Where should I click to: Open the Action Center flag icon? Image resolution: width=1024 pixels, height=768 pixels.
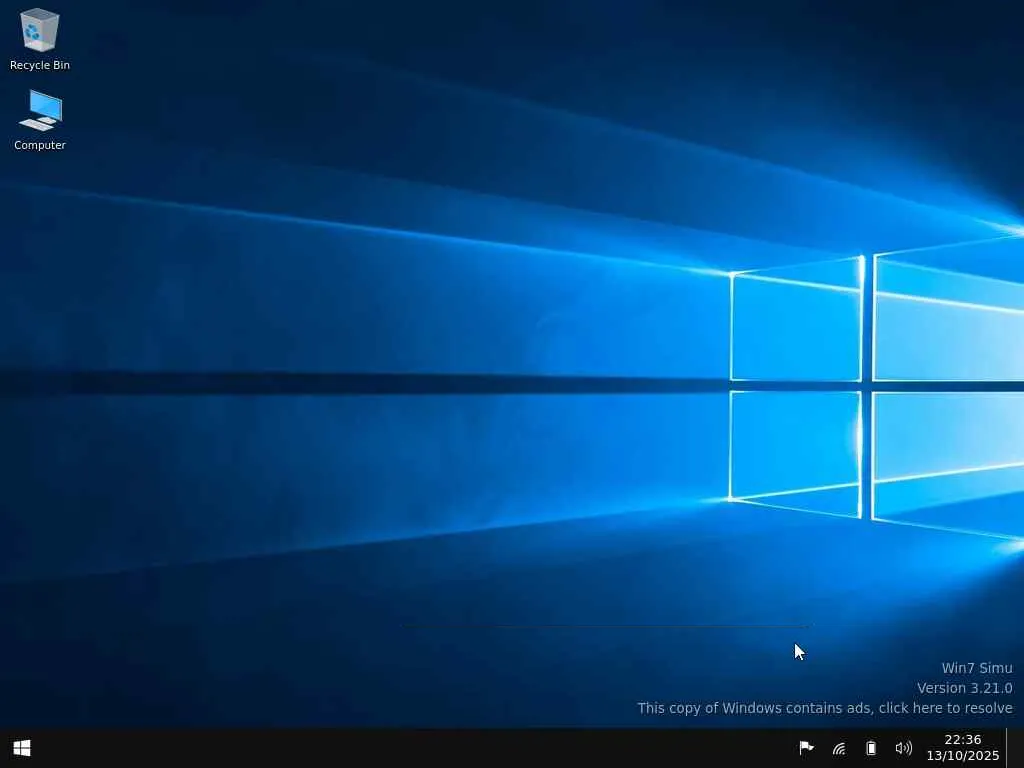click(807, 748)
